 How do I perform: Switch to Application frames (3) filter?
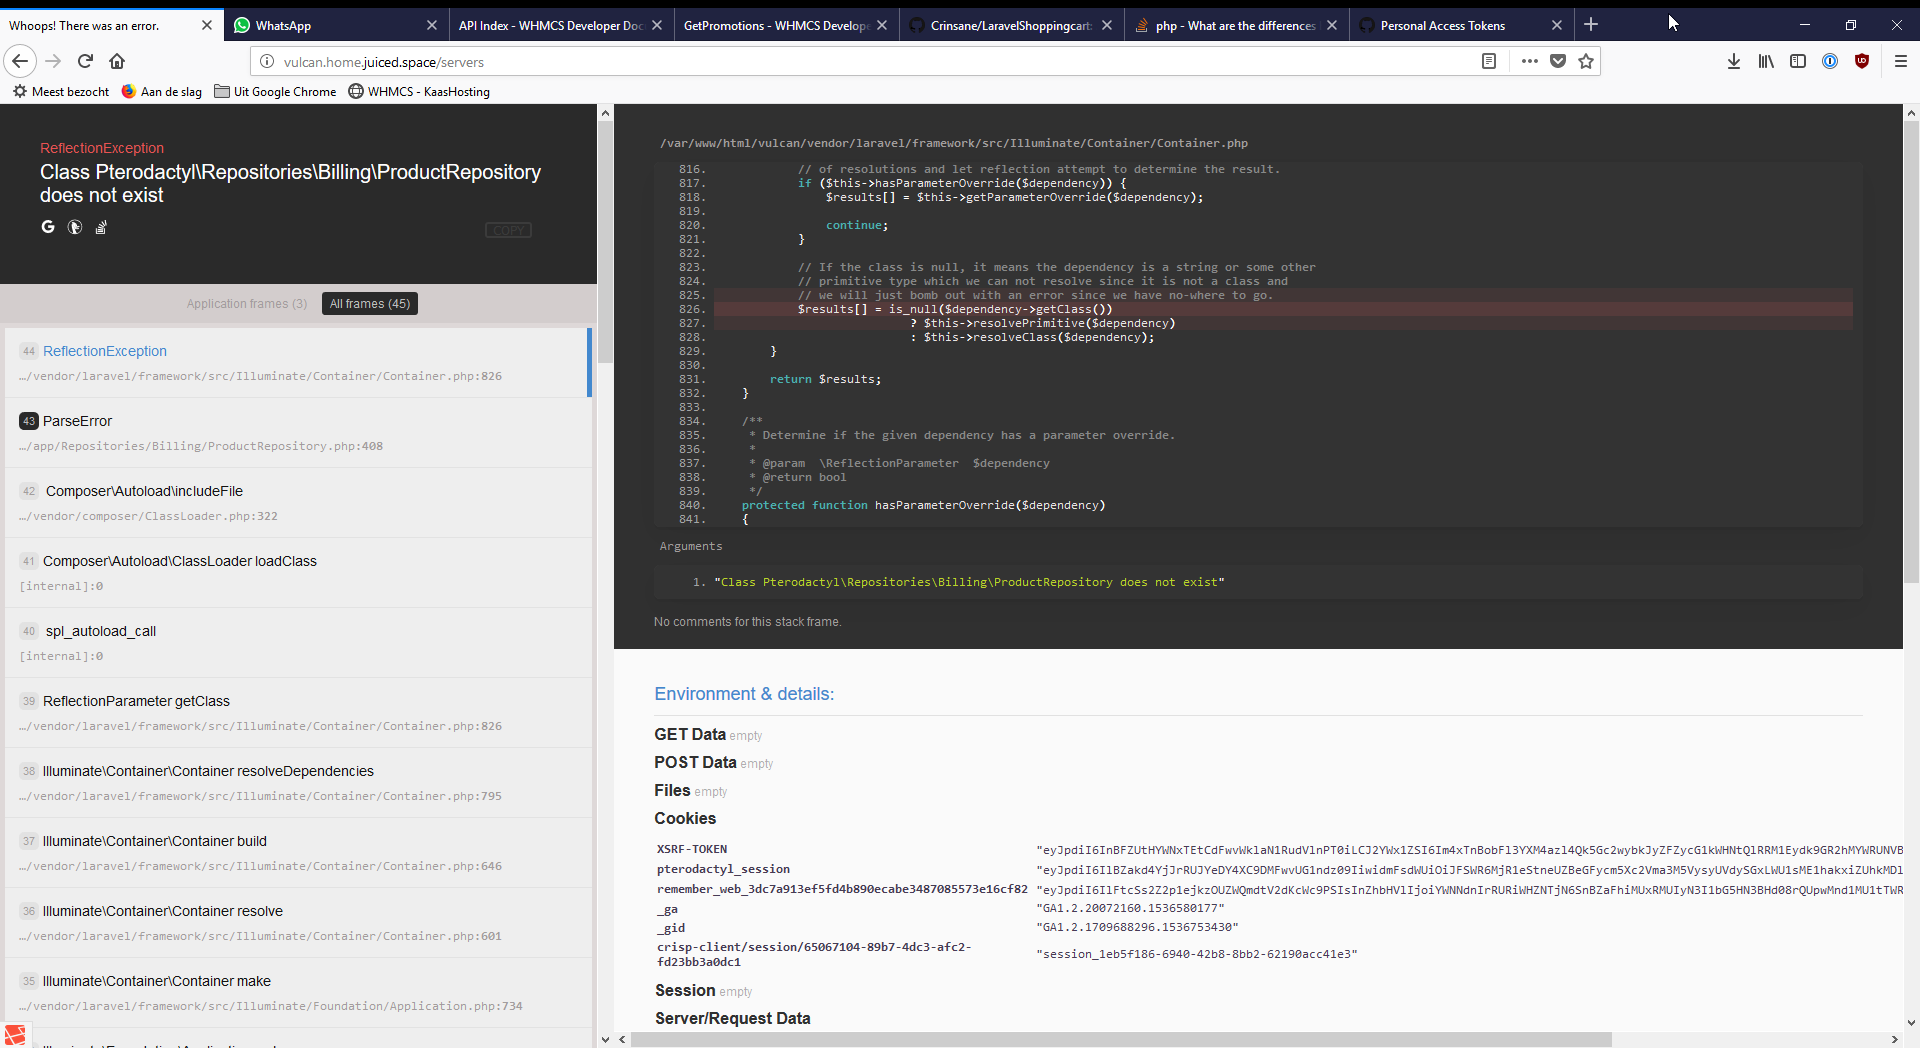click(x=247, y=304)
